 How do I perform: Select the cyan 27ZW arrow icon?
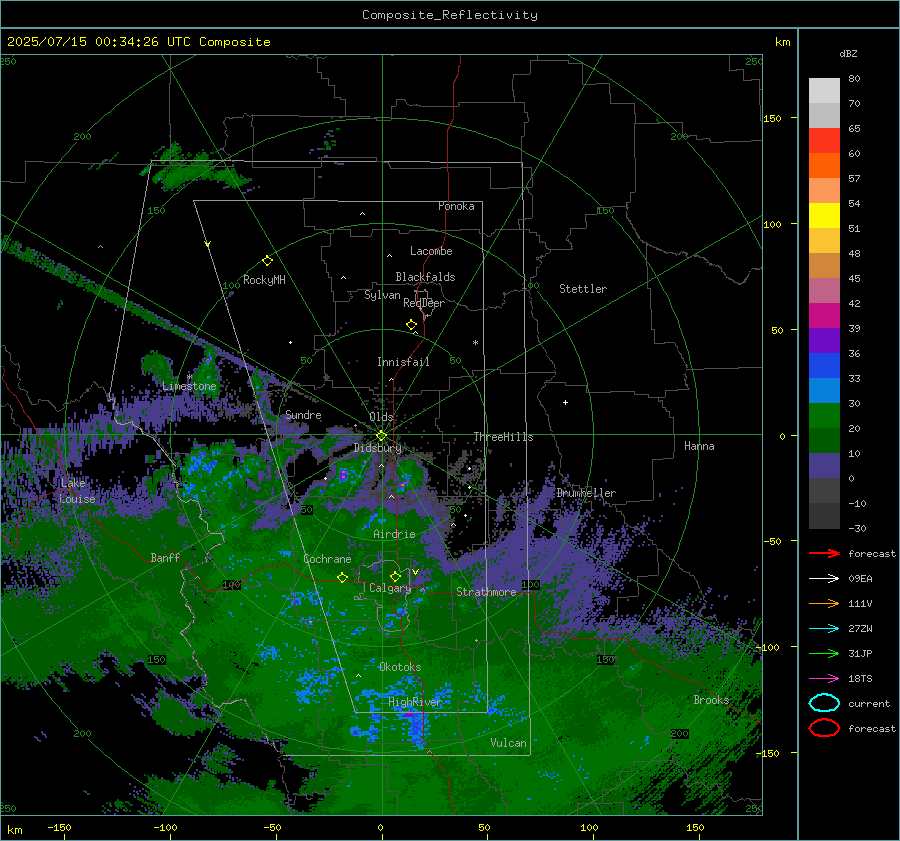[824, 629]
